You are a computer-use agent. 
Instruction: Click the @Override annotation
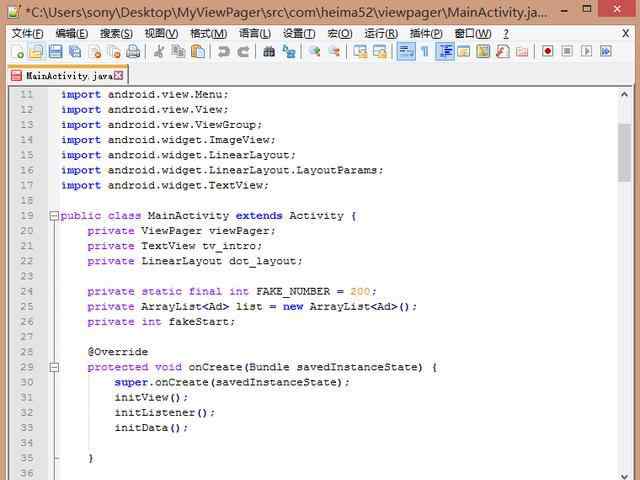coord(118,352)
